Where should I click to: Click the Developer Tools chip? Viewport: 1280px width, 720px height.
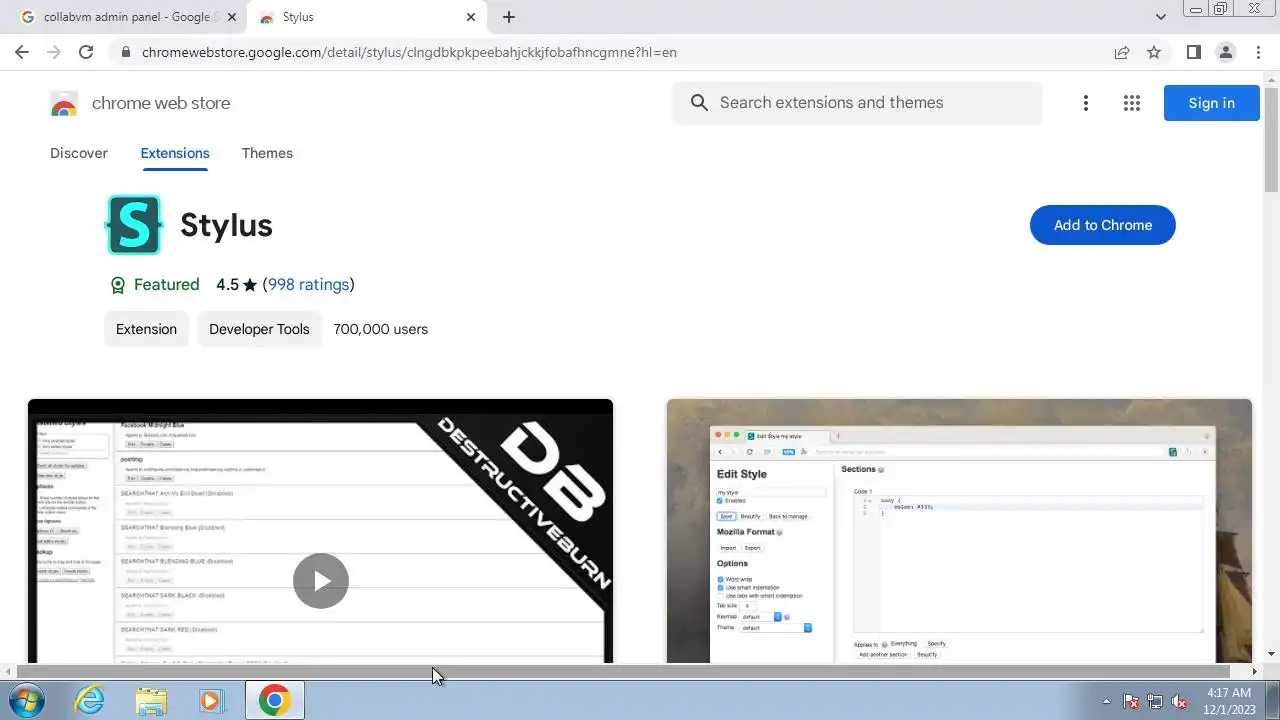coord(259,329)
